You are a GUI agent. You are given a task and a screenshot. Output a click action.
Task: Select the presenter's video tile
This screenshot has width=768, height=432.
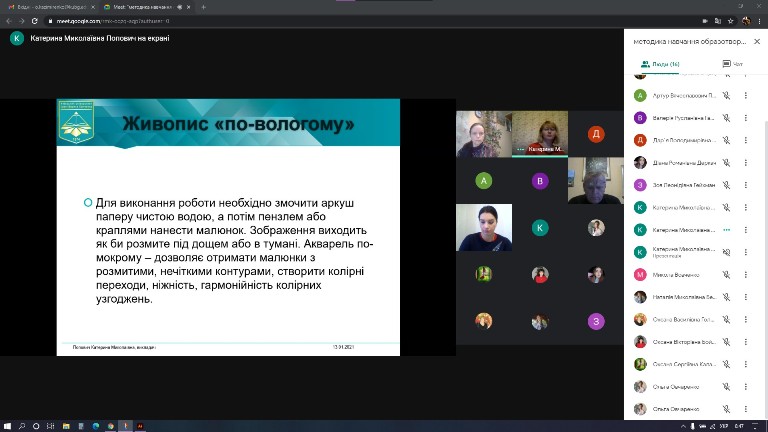coord(540,134)
